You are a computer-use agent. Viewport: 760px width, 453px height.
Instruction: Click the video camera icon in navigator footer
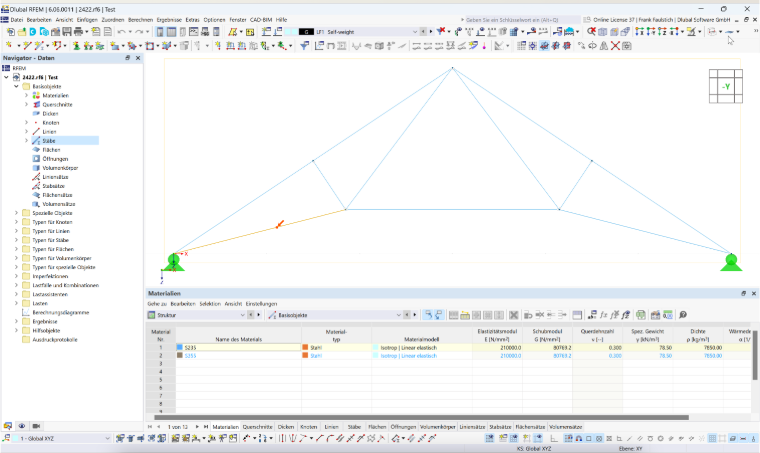coord(36,426)
